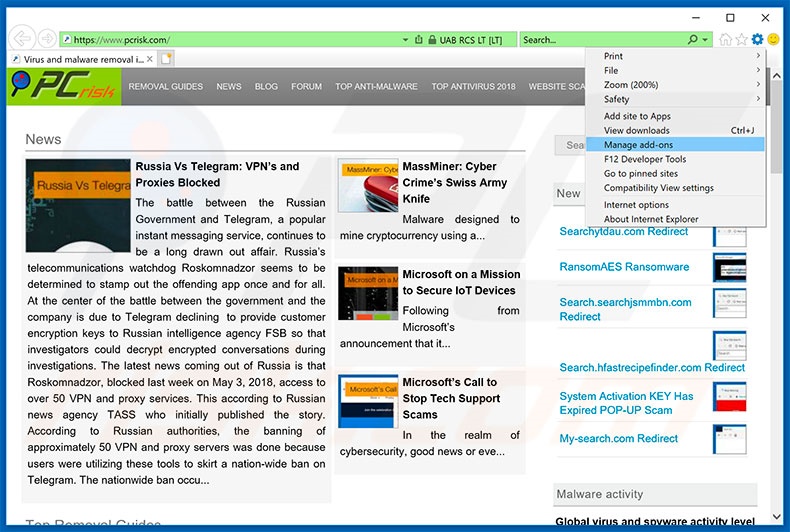
Task: Click the search magnifier icon in search box
Action: (x=692, y=40)
